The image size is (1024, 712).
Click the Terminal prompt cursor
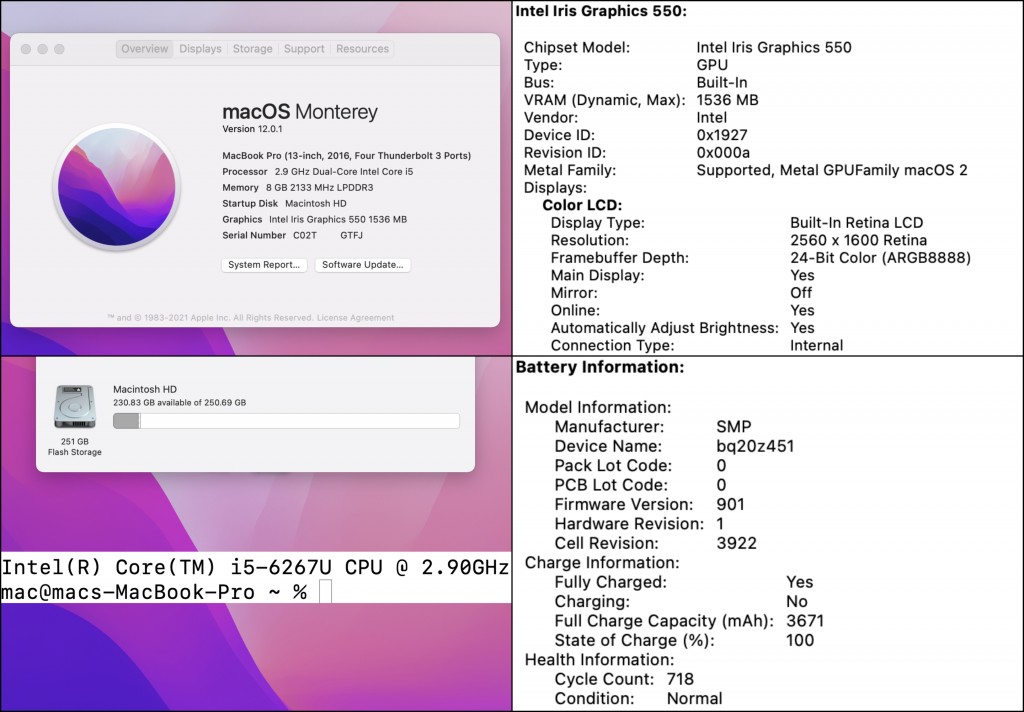point(325,592)
